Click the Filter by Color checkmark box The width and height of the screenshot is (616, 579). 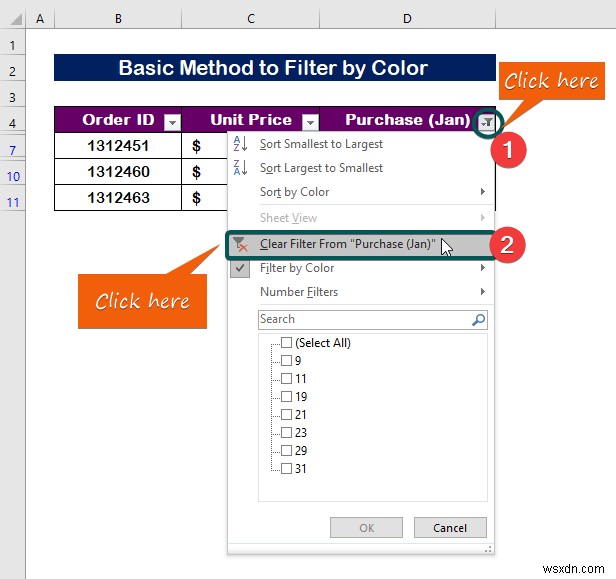point(240,268)
